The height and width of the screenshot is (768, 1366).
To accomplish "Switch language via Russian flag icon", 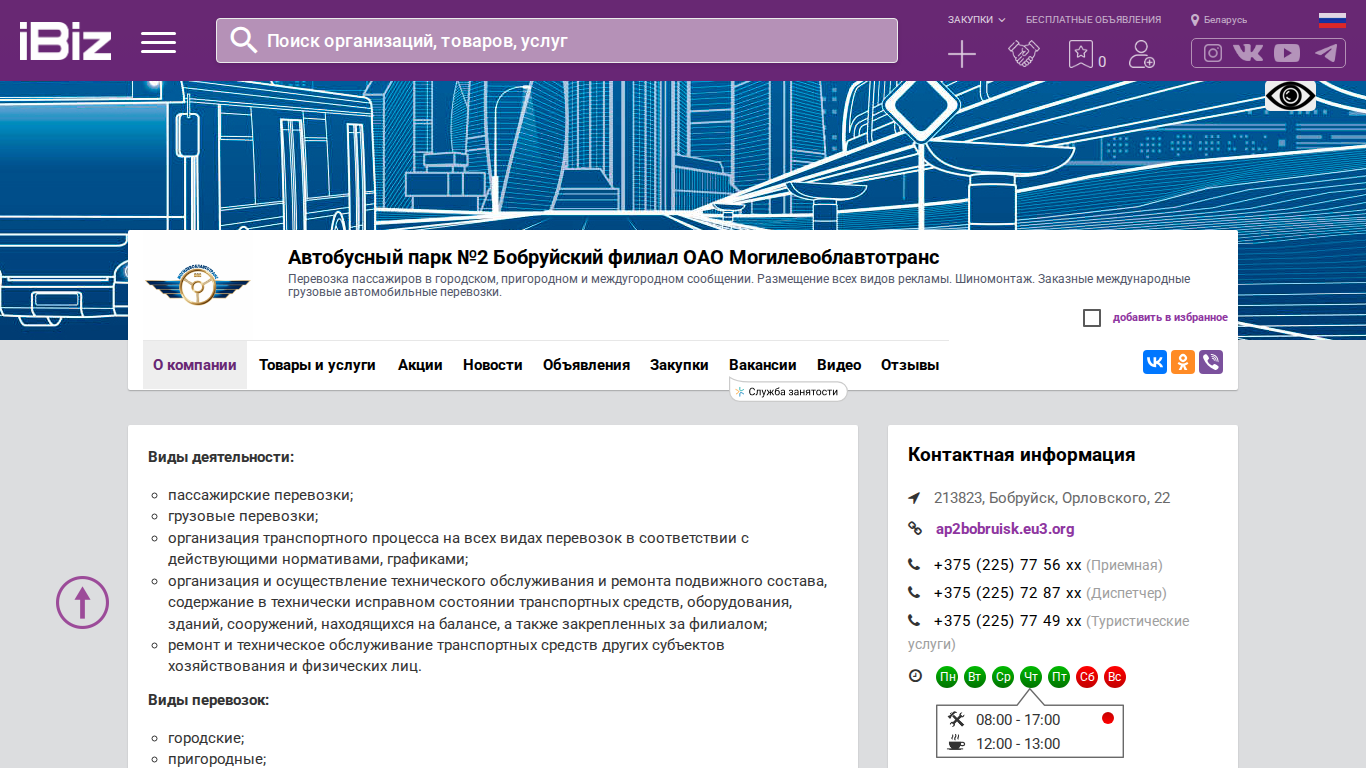I will pos(1332,20).
